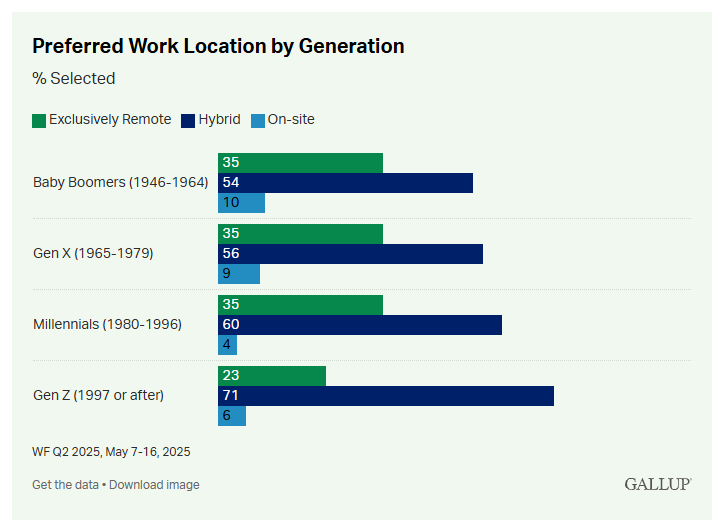Select the "Millennials (1980-1996)" category label
Viewport: 722px width, 530px height.
point(107,324)
